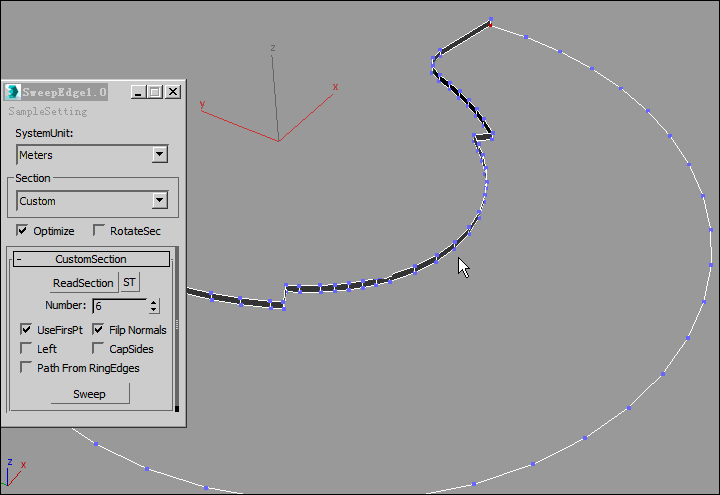Enable Path From RingEdges checkbox
Viewport: 720px width, 495px height.
(x=26, y=367)
